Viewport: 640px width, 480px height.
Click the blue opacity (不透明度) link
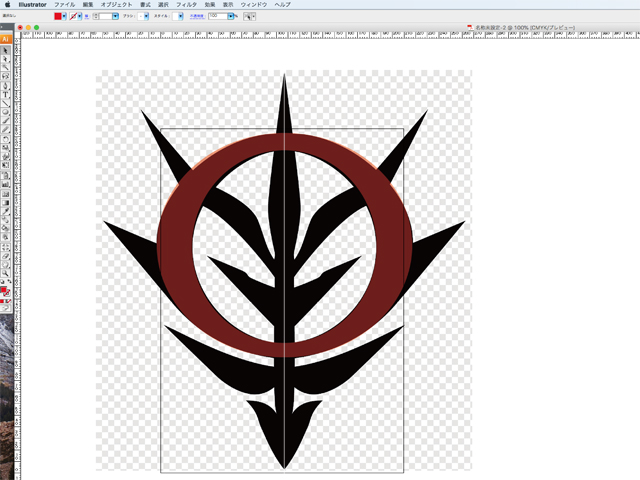pyautogui.click(x=197, y=16)
